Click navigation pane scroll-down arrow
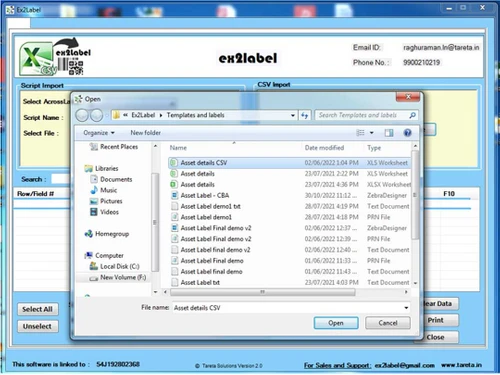The width and height of the screenshot is (500, 375). [155, 292]
